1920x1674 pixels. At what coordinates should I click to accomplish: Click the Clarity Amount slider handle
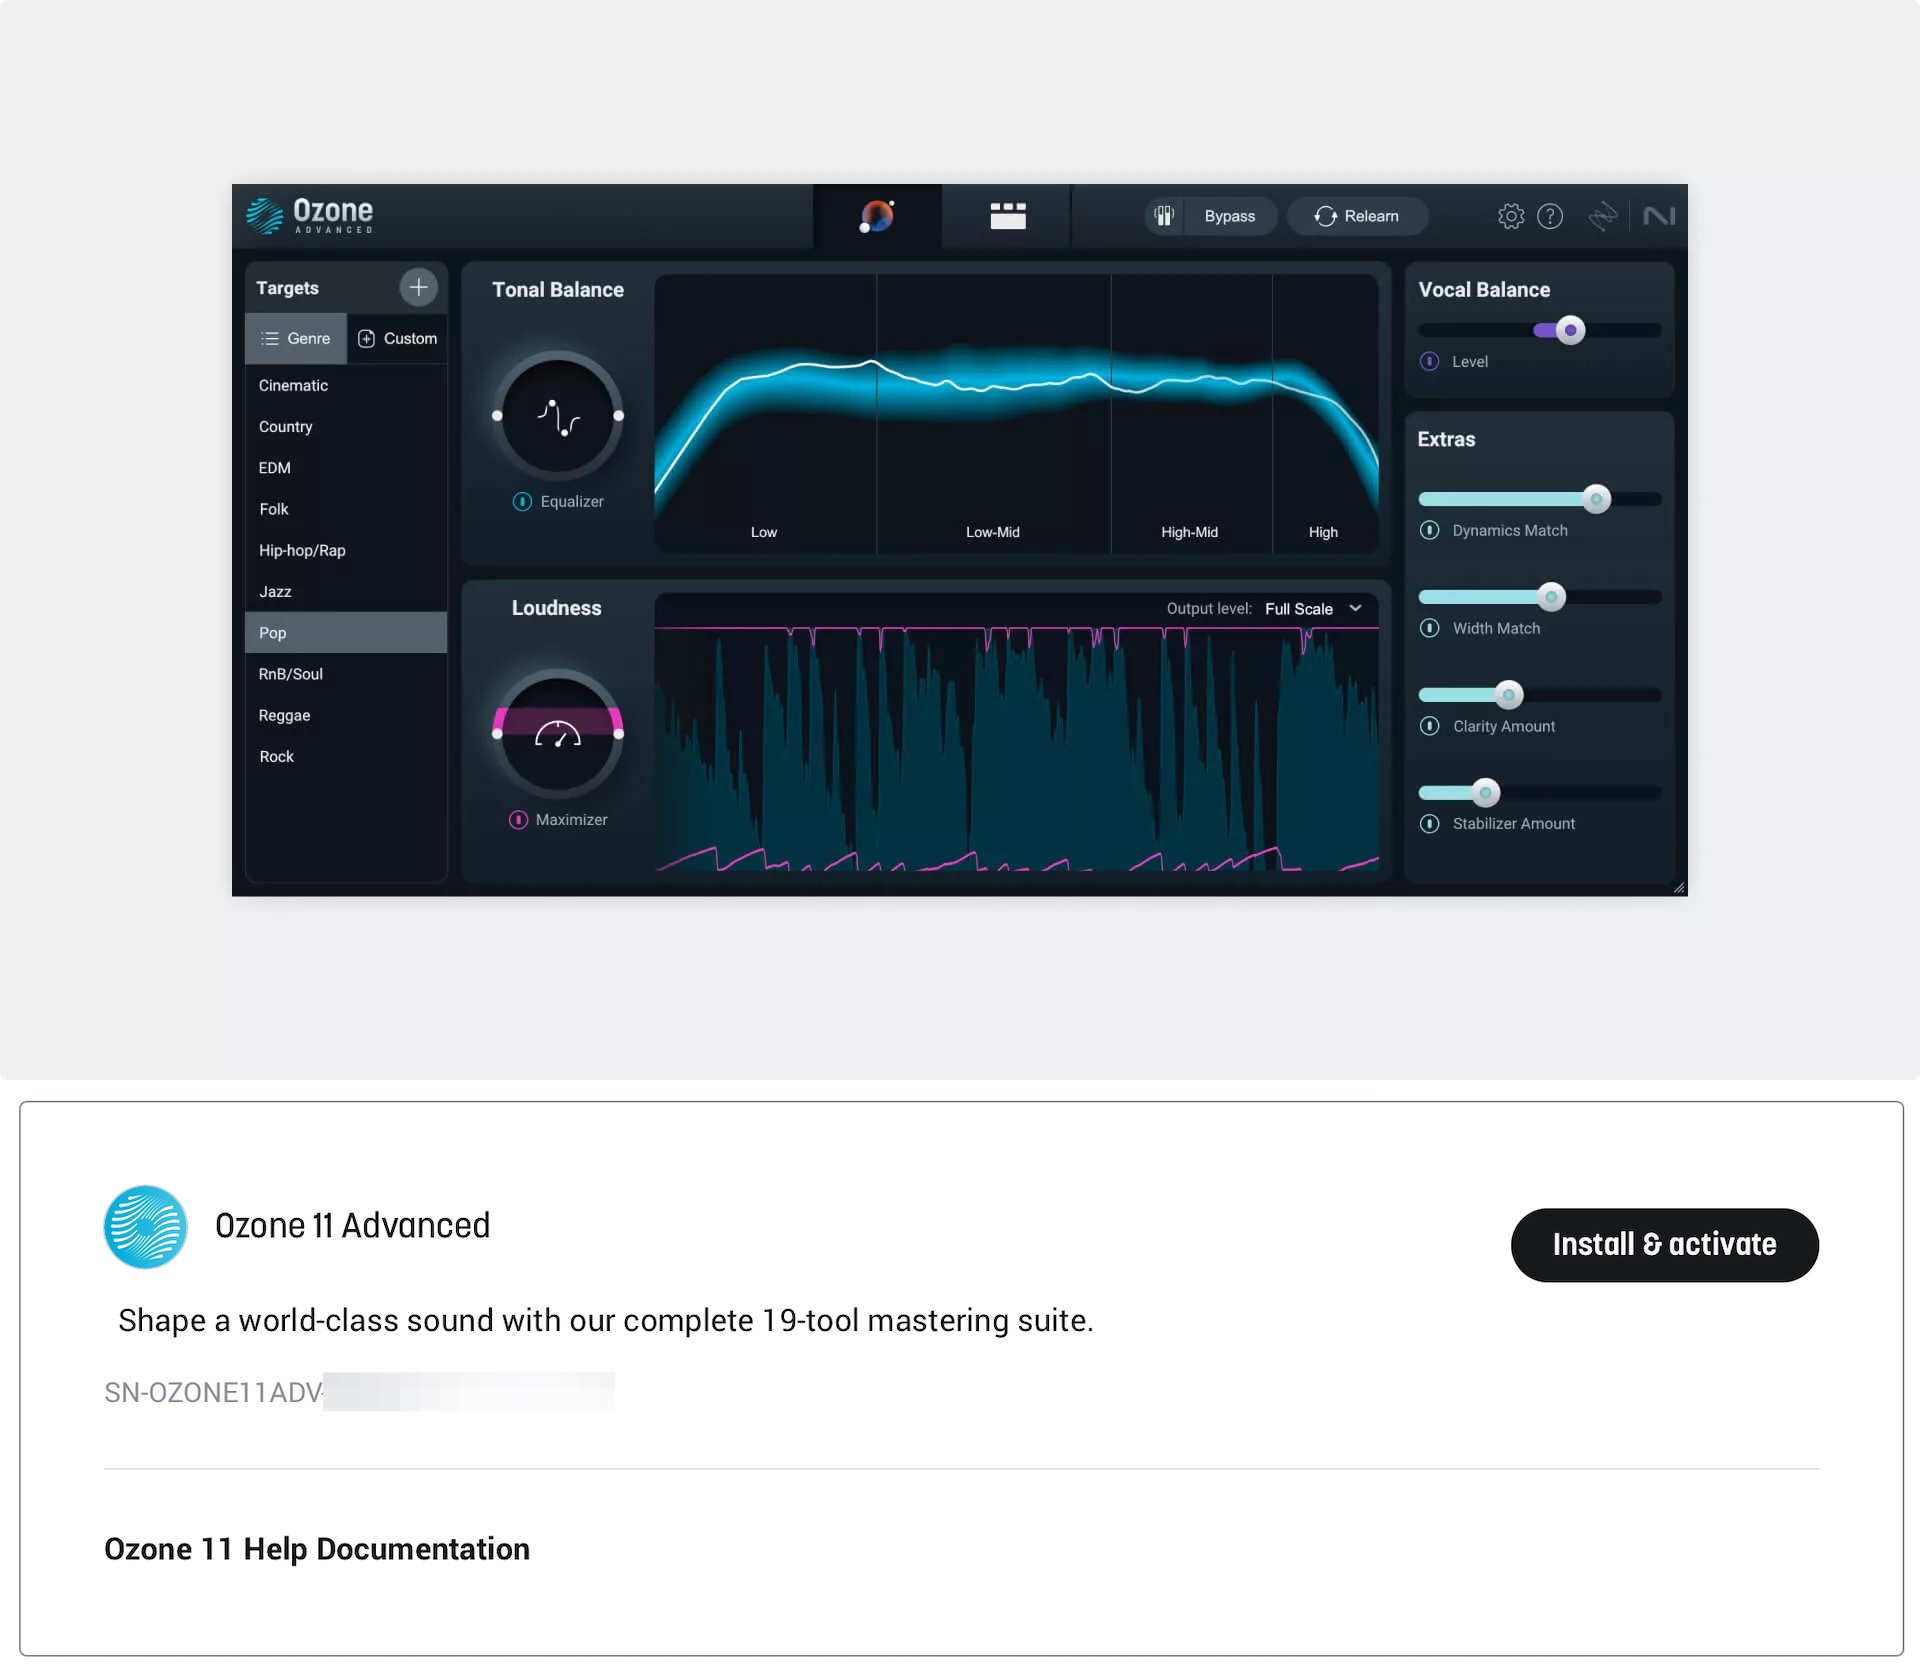[1508, 694]
